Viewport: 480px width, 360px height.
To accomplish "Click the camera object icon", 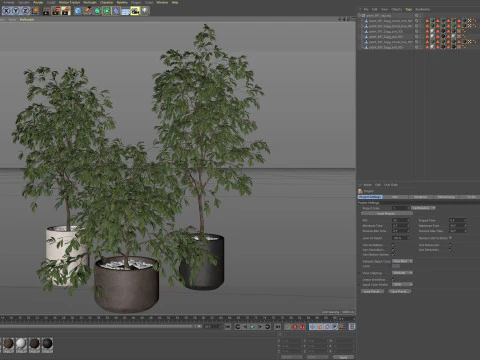I will (x=135, y=11).
